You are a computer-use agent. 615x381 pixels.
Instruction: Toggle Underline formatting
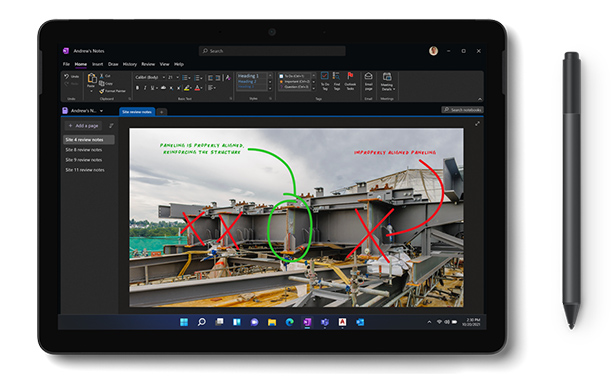(x=153, y=88)
